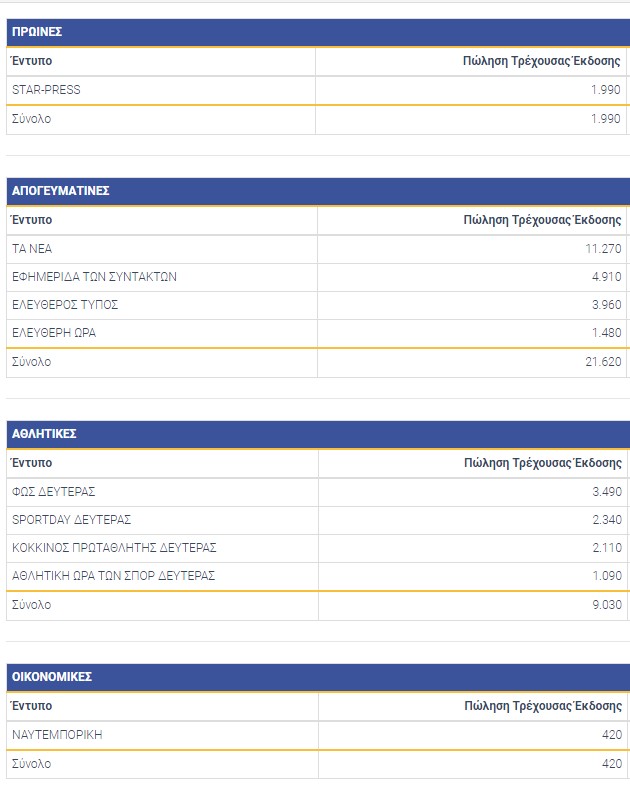Select the 3.490 sales value

(606, 491)
